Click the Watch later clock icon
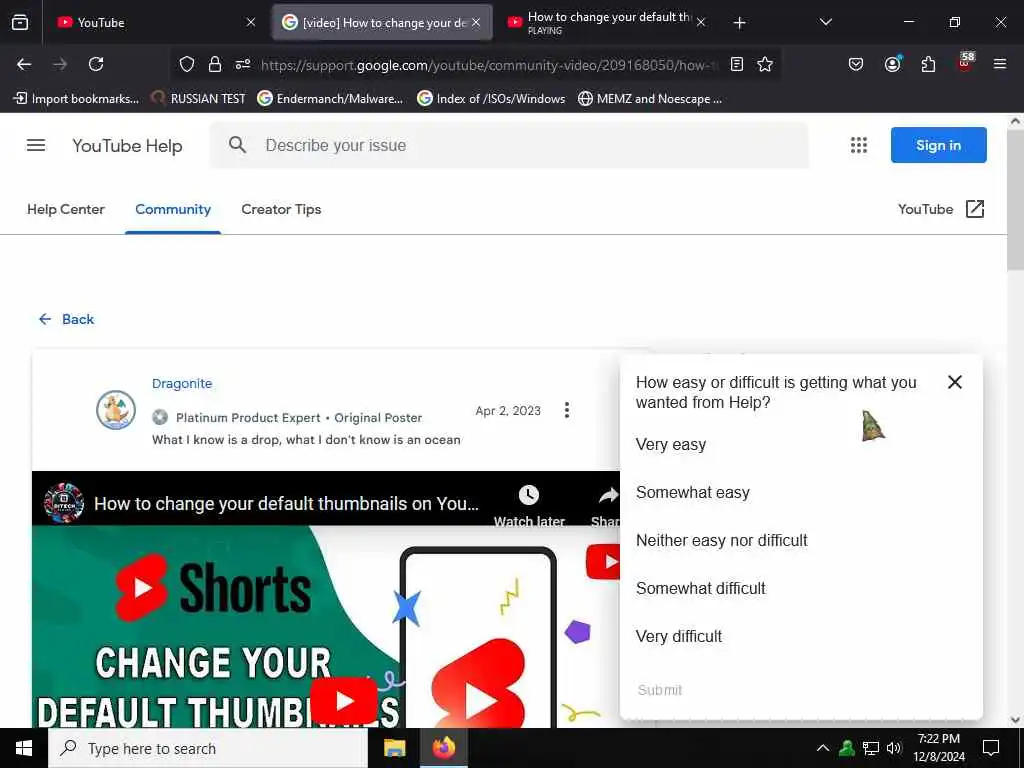Viewport: 1024px width, 768px height. pos(529,495)
